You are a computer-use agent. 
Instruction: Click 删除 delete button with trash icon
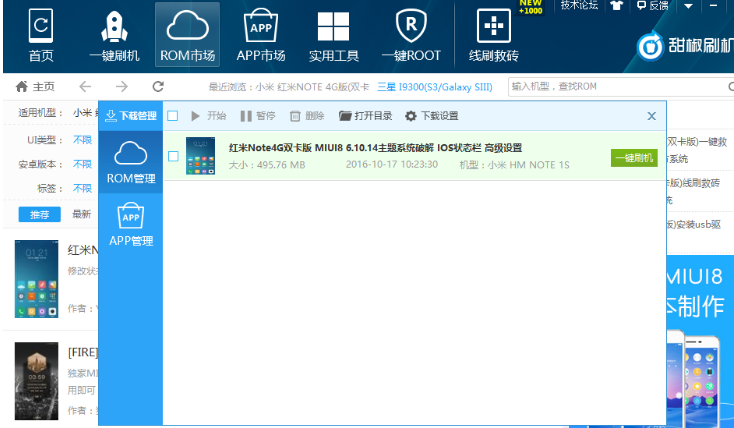pyautogui.click(x=307, y=116)
